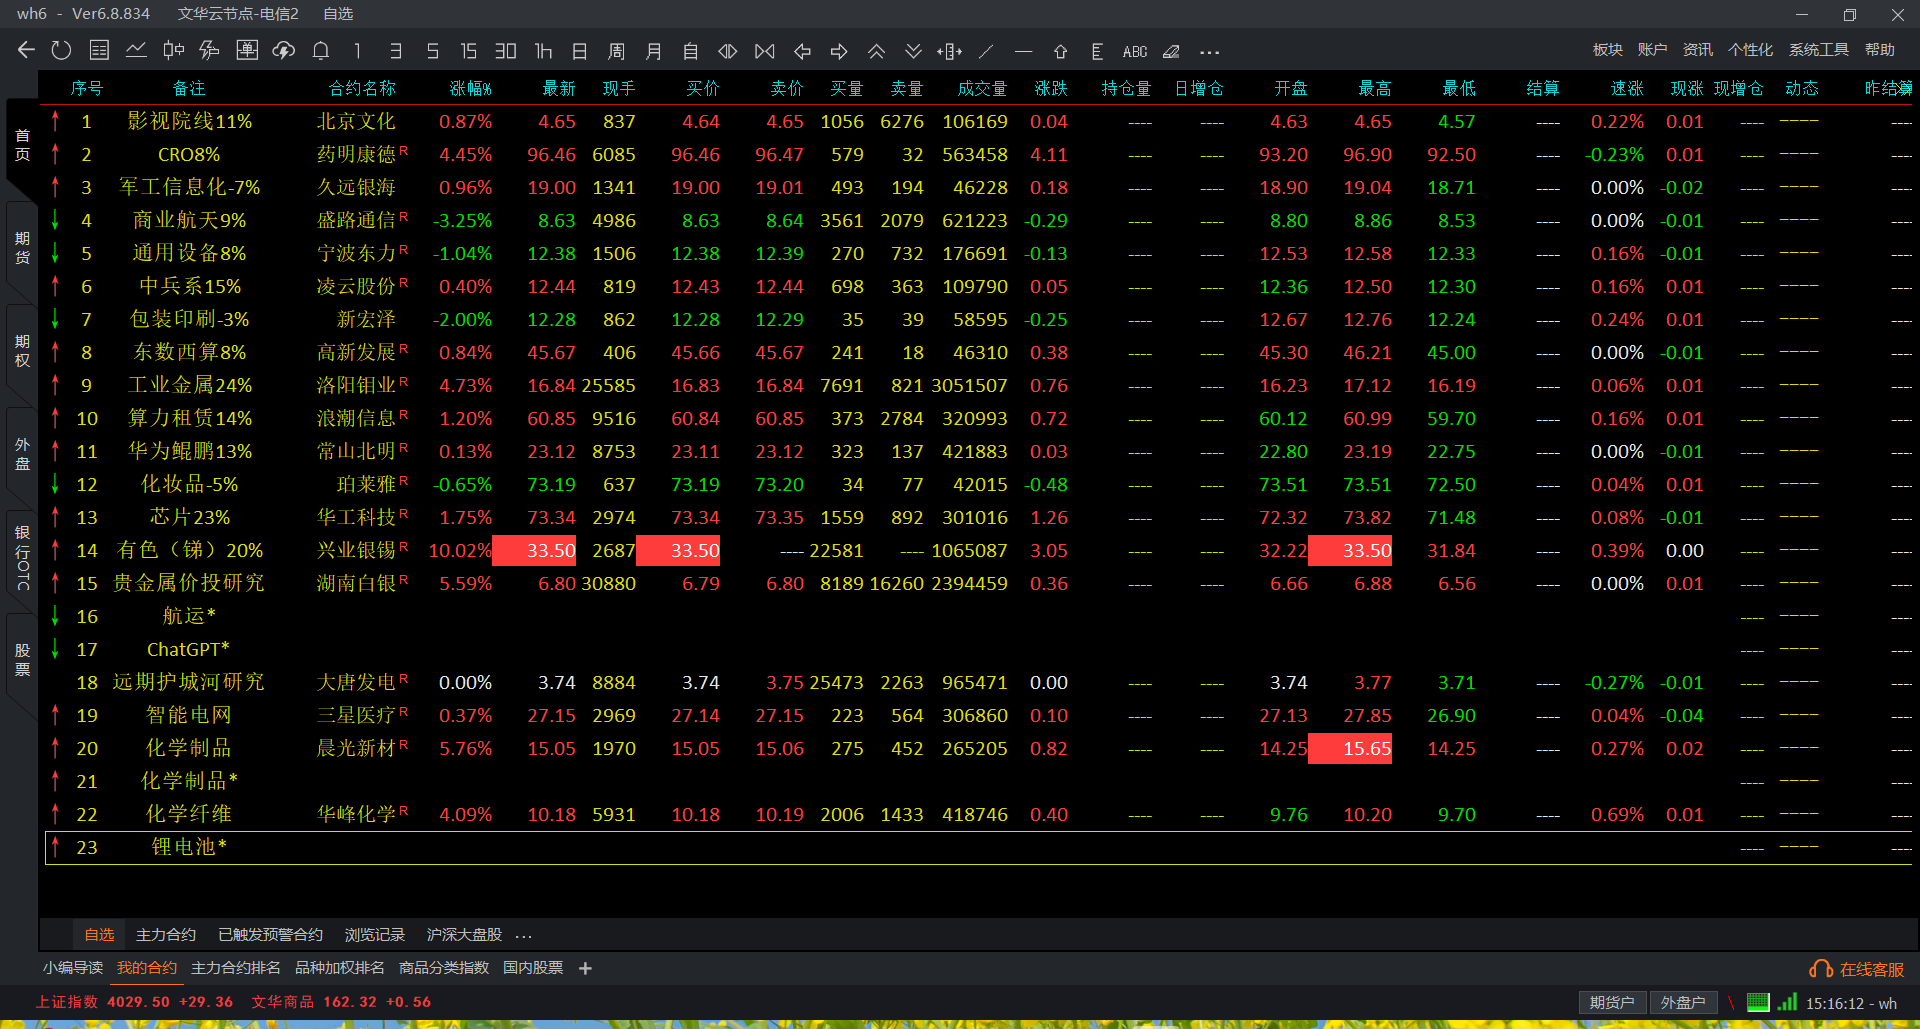Click the right hollow arrow icon
The width and height of the screenshot is (1920, 1029).
839,51
